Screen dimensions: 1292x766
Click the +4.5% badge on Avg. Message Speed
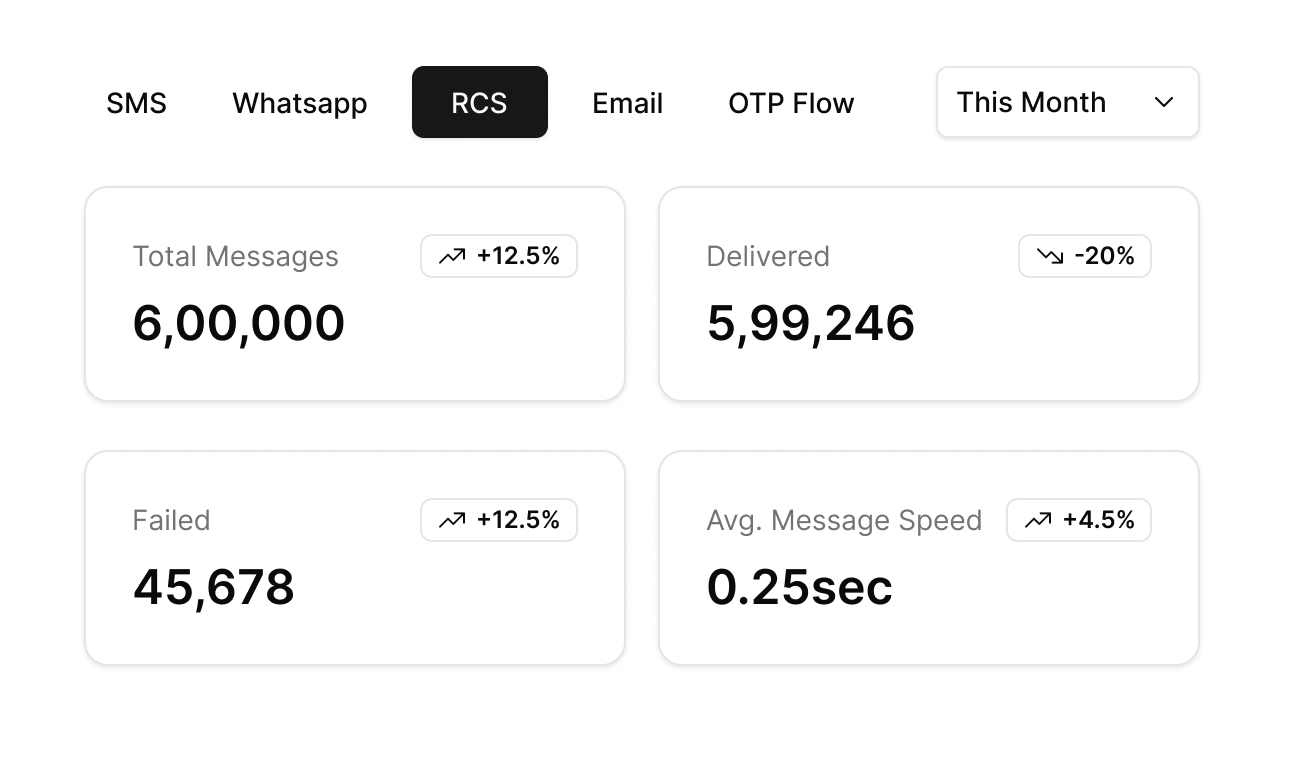1079,520
